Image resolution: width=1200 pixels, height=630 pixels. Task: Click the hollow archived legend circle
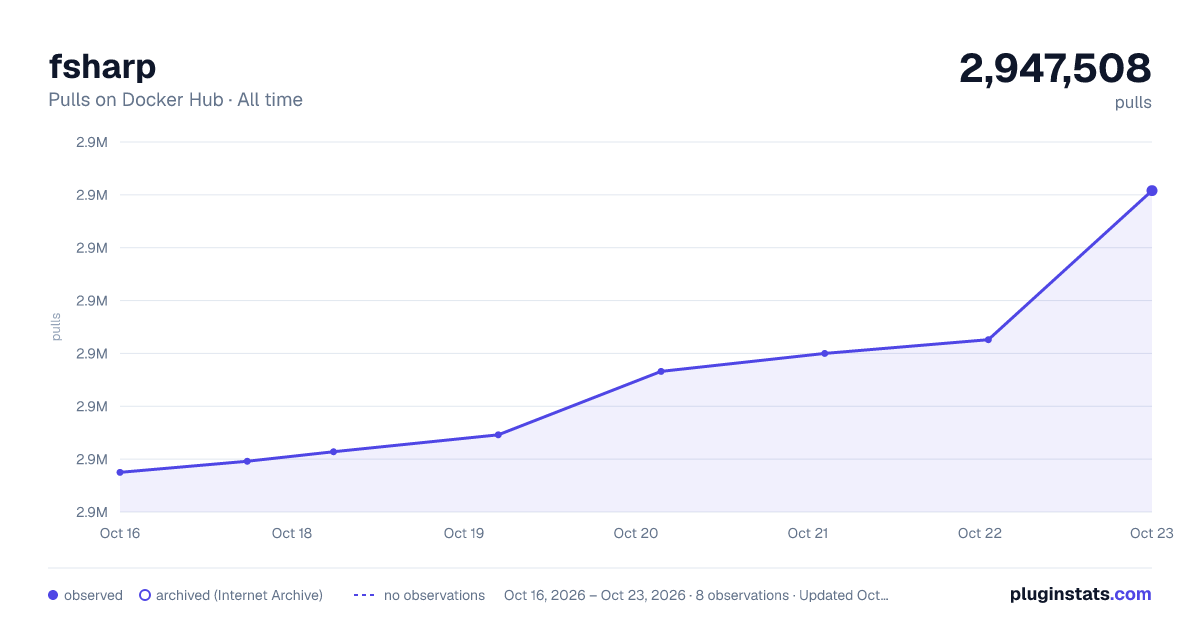[x=145, y=595]
